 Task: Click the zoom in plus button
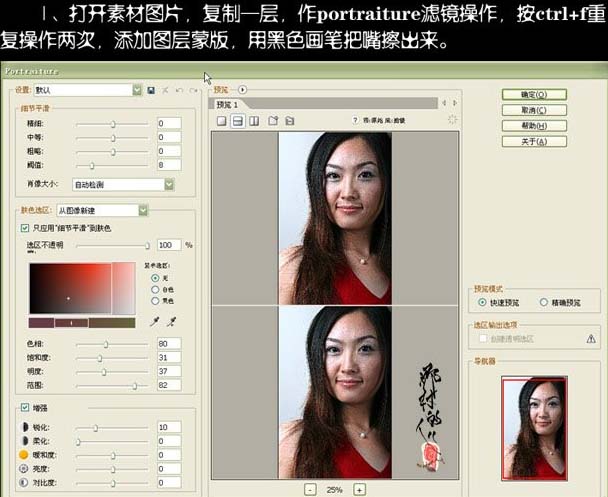click(x=359, y=489)
